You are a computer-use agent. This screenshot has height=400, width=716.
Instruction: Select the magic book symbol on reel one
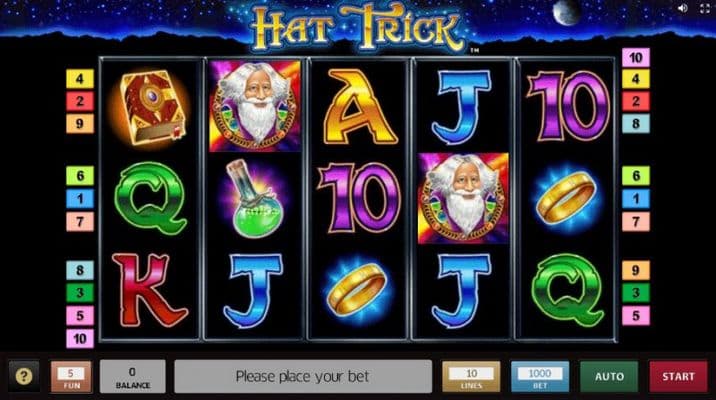pos(151,107)
